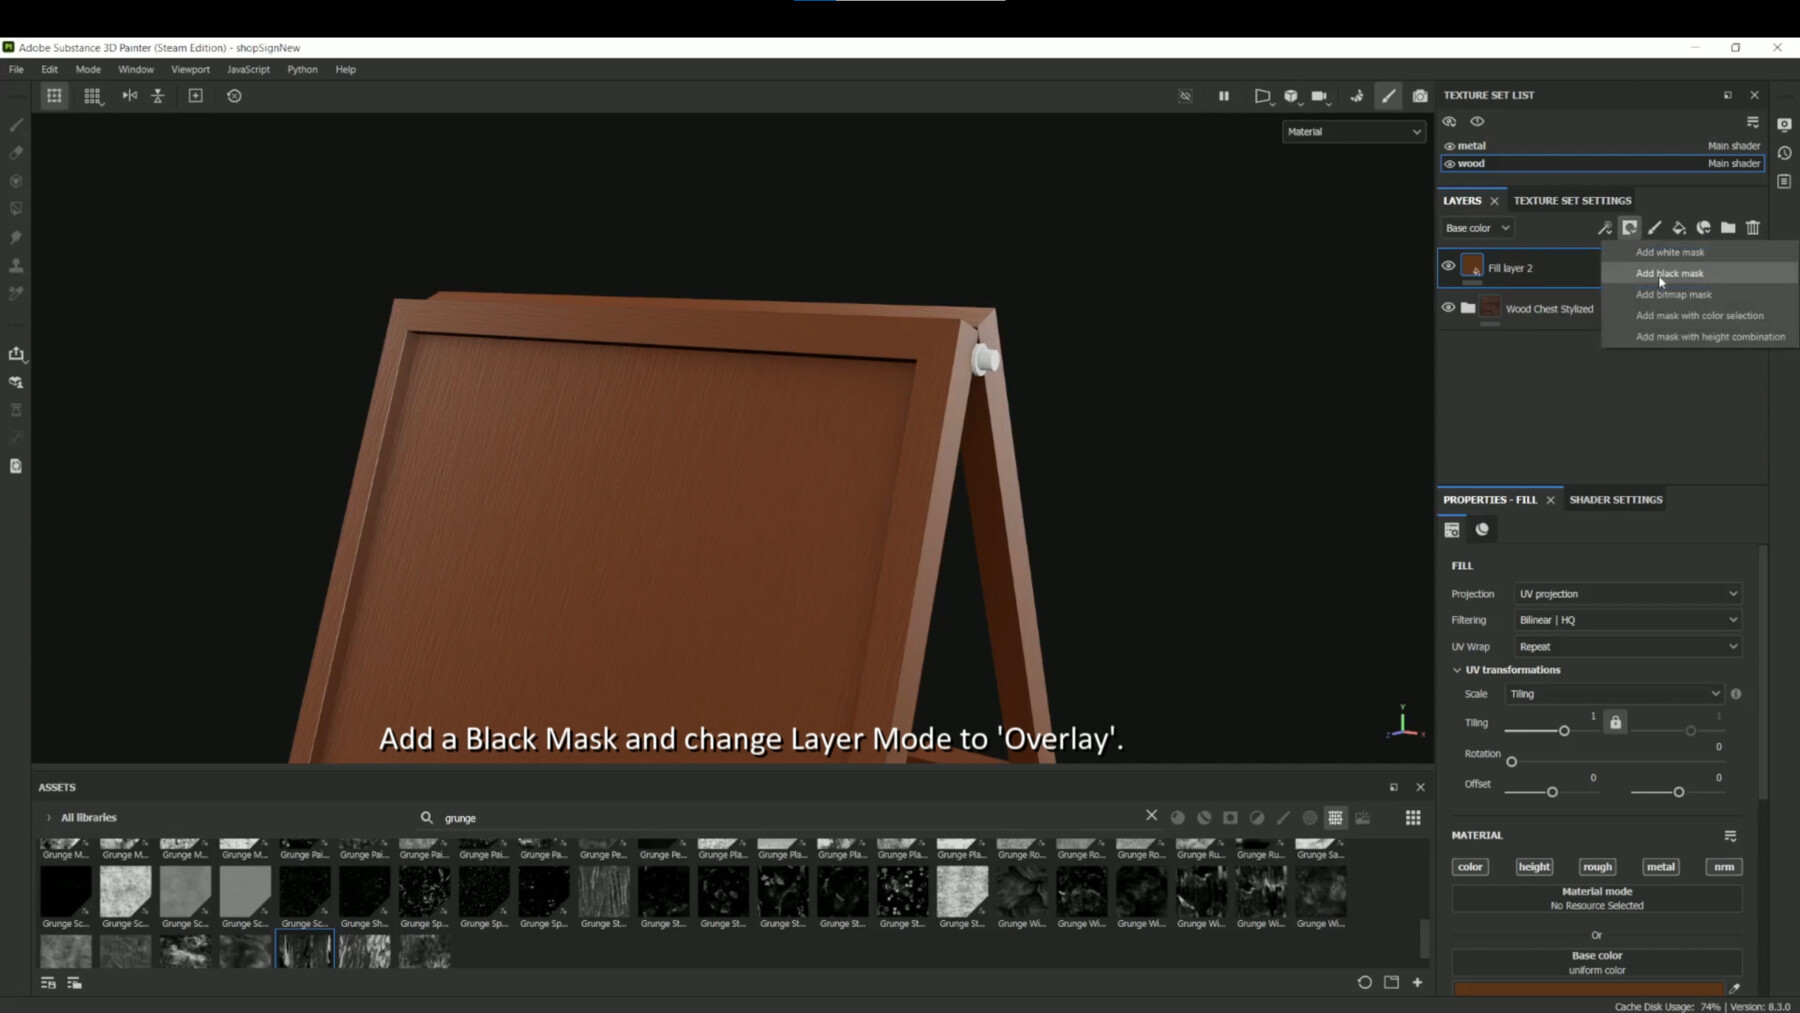Screen dimensions: 1800x1013
Task: Pause the rendering engine in the top toolbar
Action: coord(1223,96)
